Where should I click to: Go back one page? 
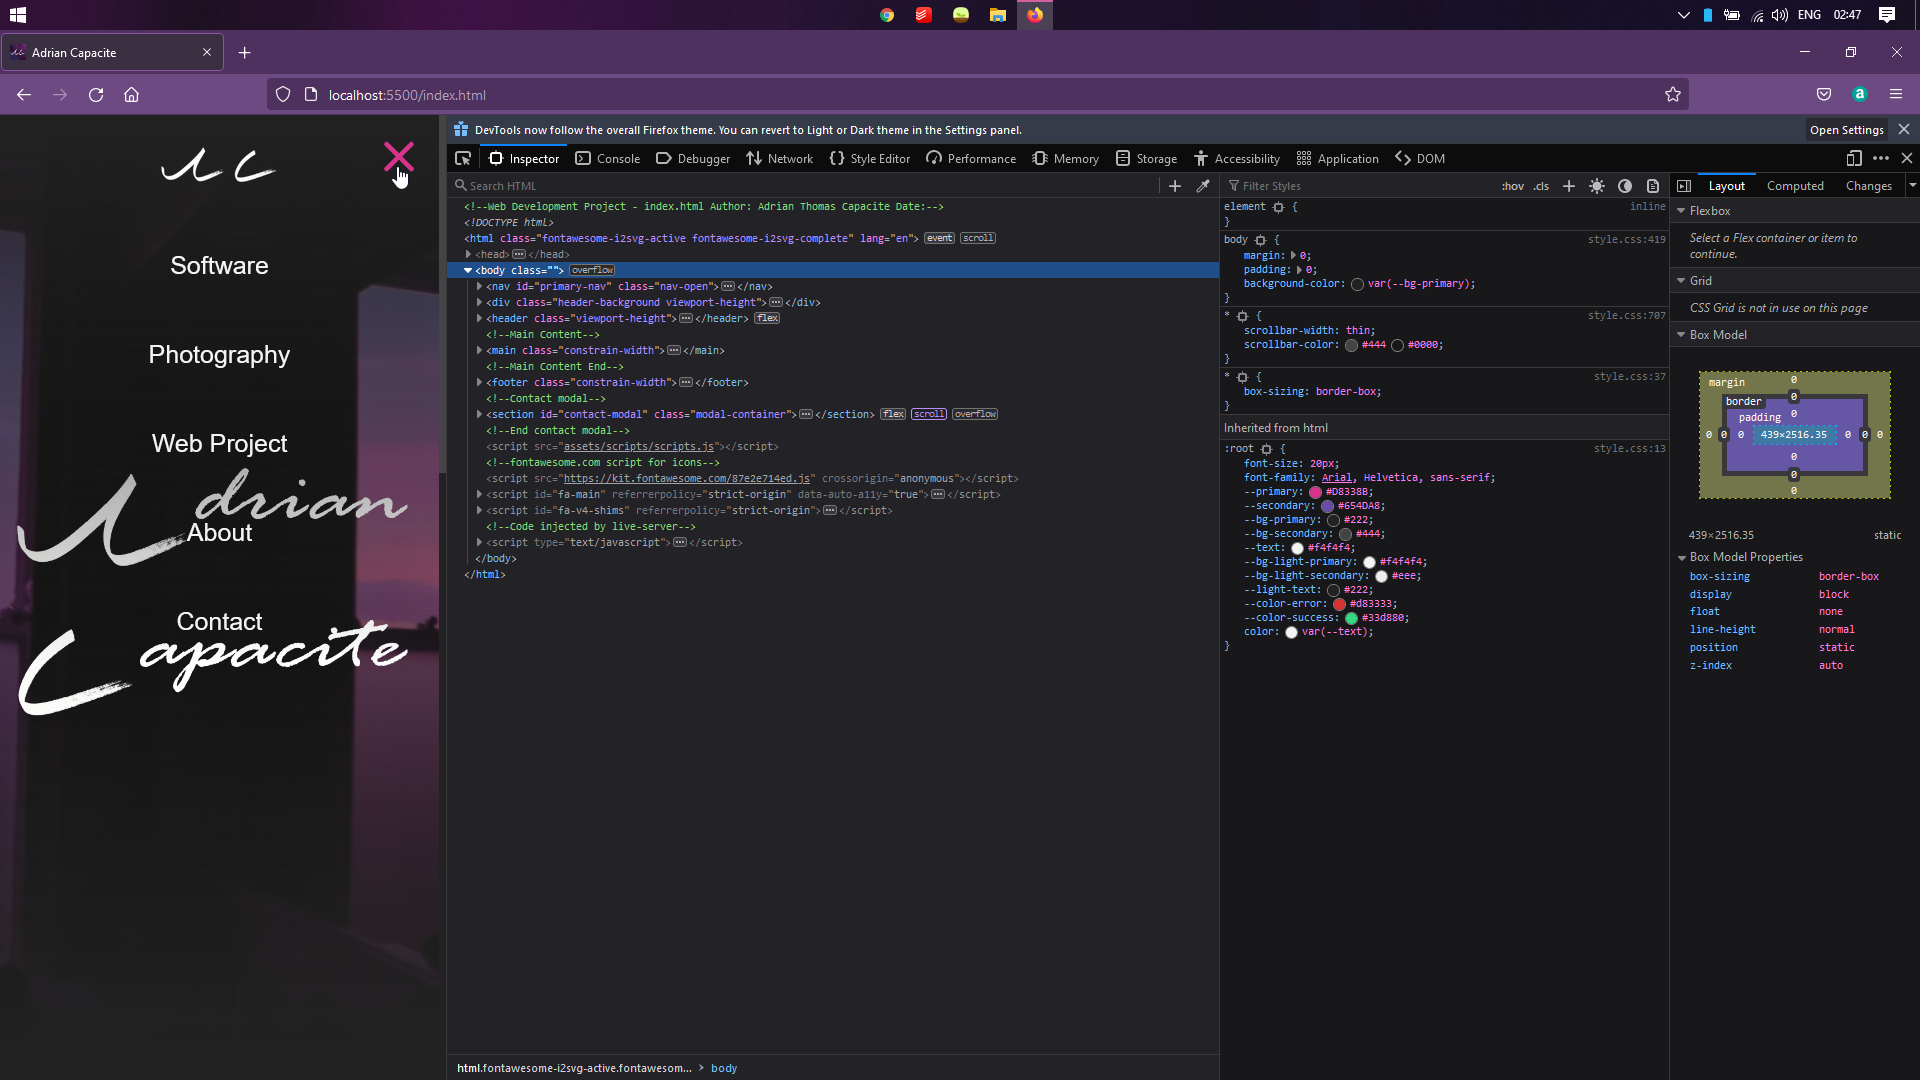click(x=24, y=95)
